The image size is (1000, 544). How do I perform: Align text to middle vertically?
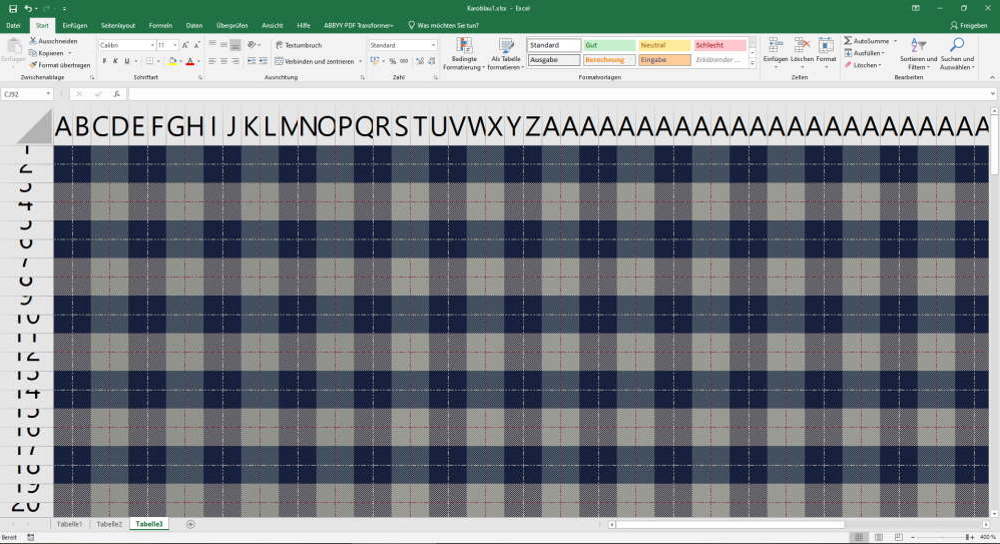(224, 45)
